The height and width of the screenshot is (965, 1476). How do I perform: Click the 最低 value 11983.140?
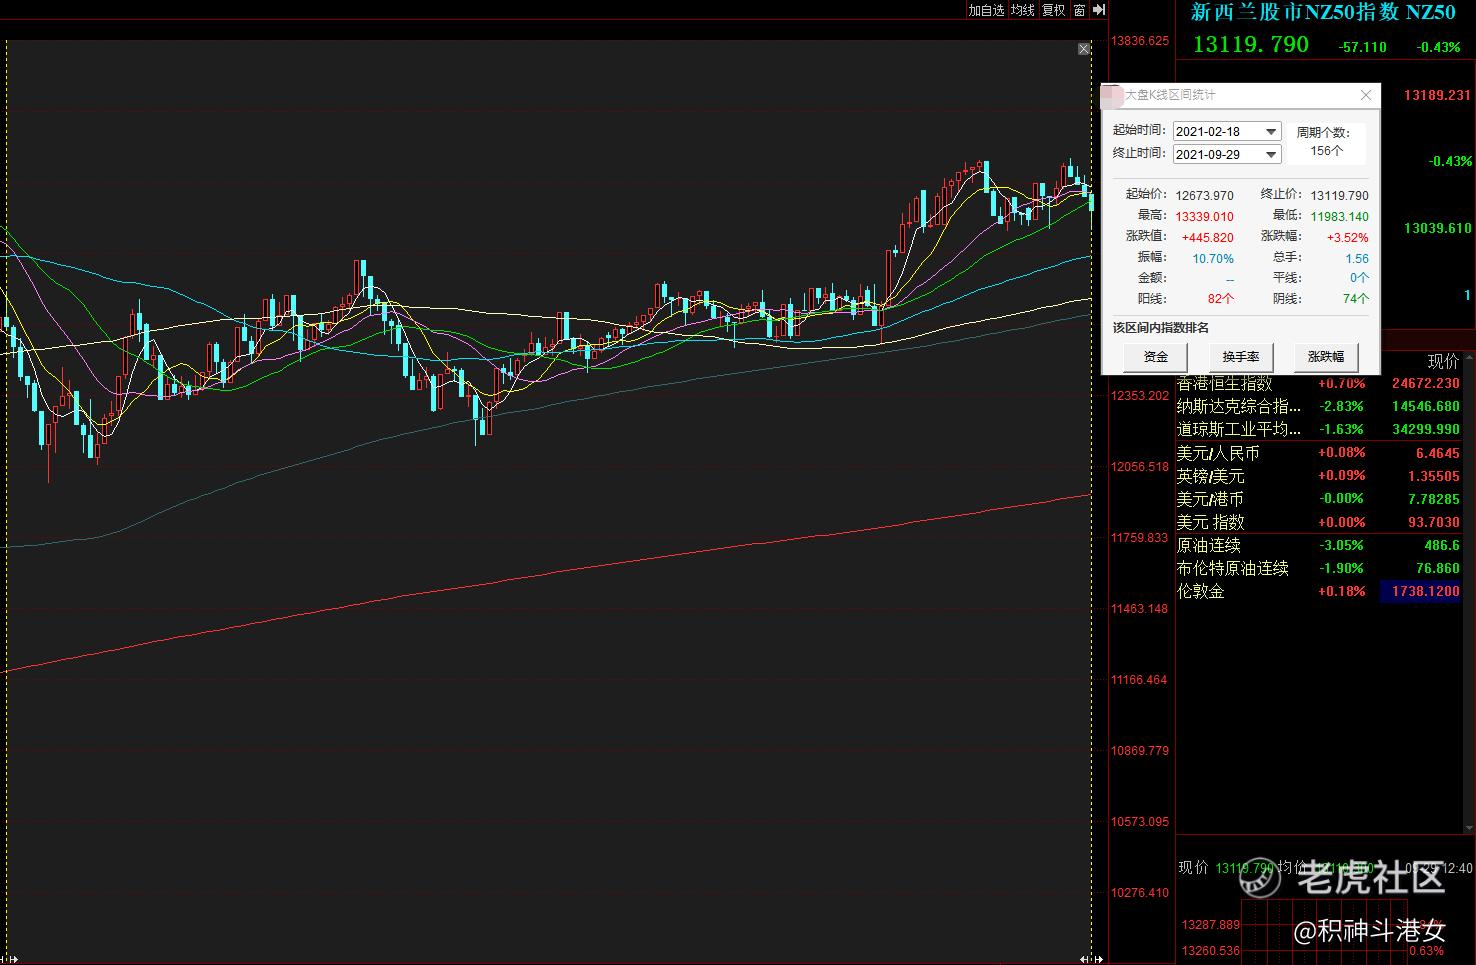point(1339,216)
